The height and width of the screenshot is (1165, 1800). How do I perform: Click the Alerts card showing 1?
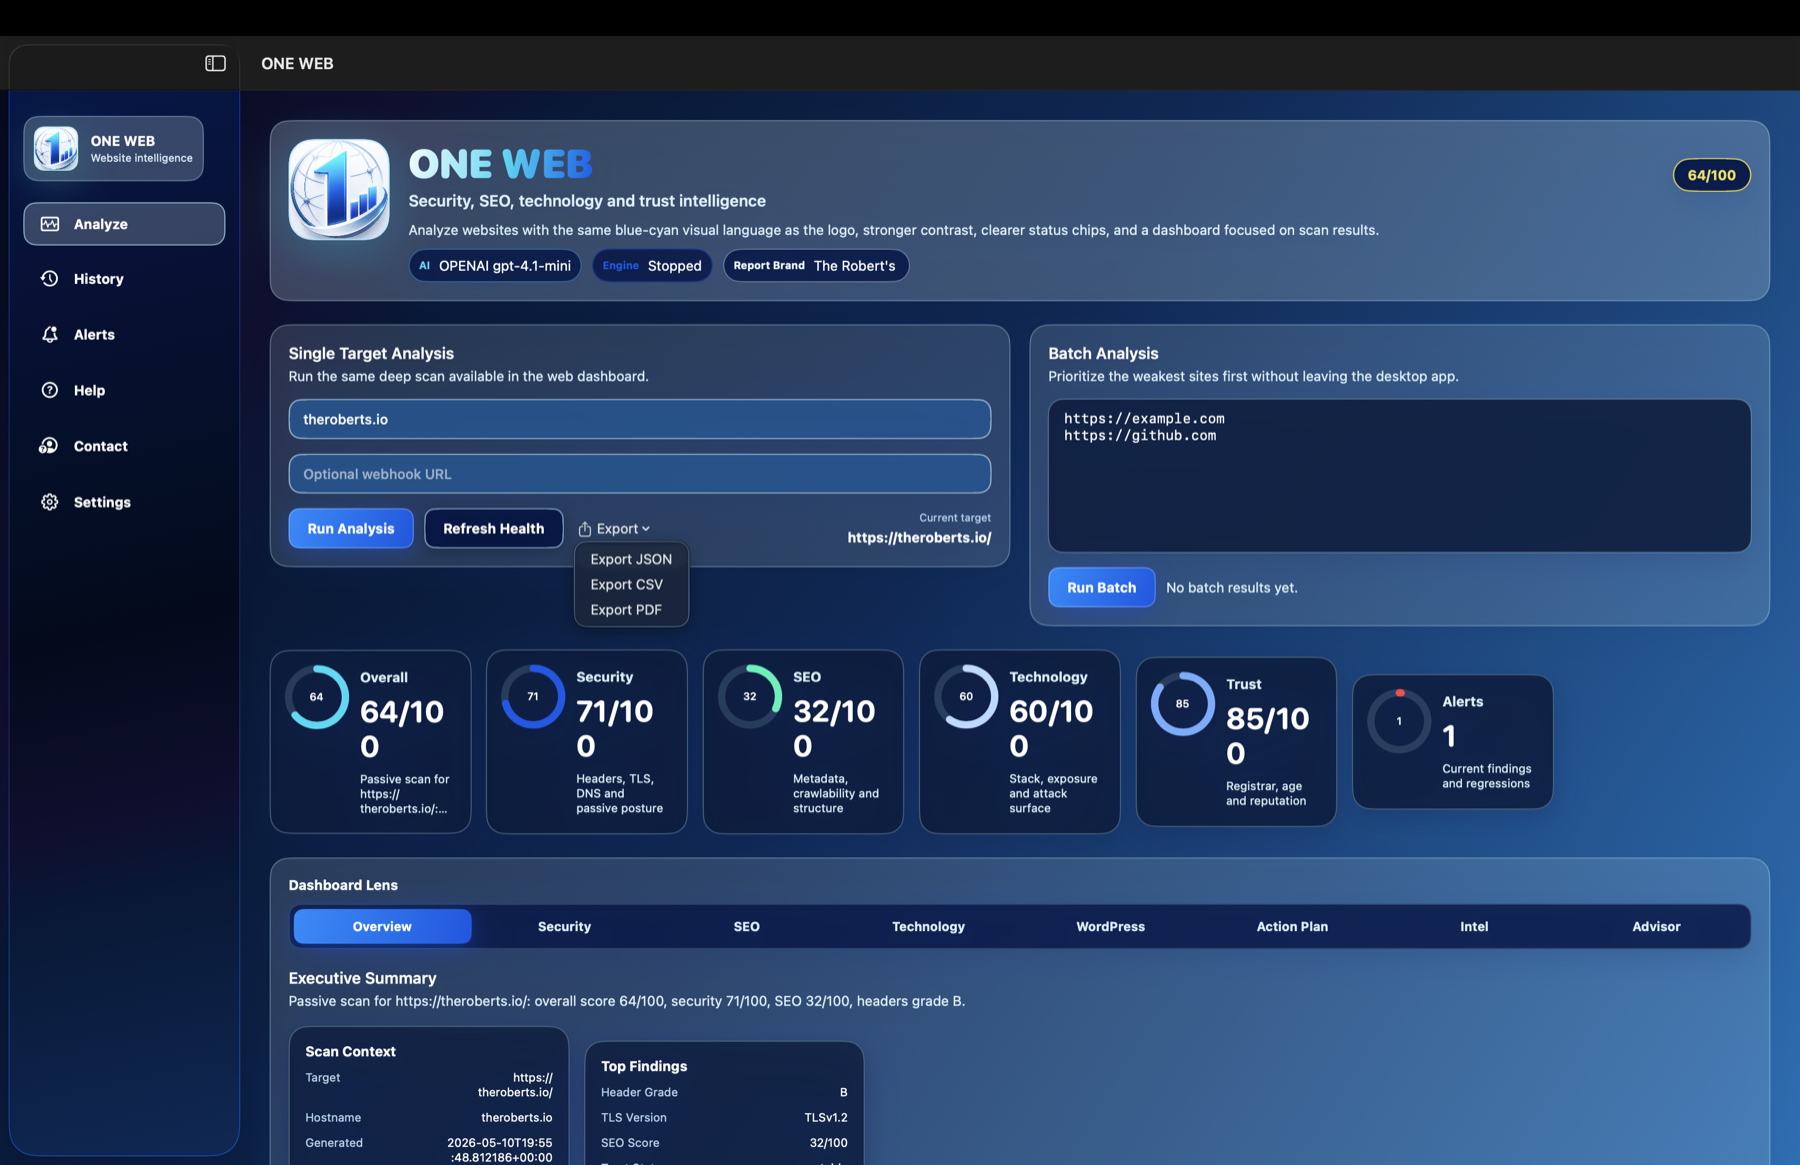click(x=1453, y=742)
